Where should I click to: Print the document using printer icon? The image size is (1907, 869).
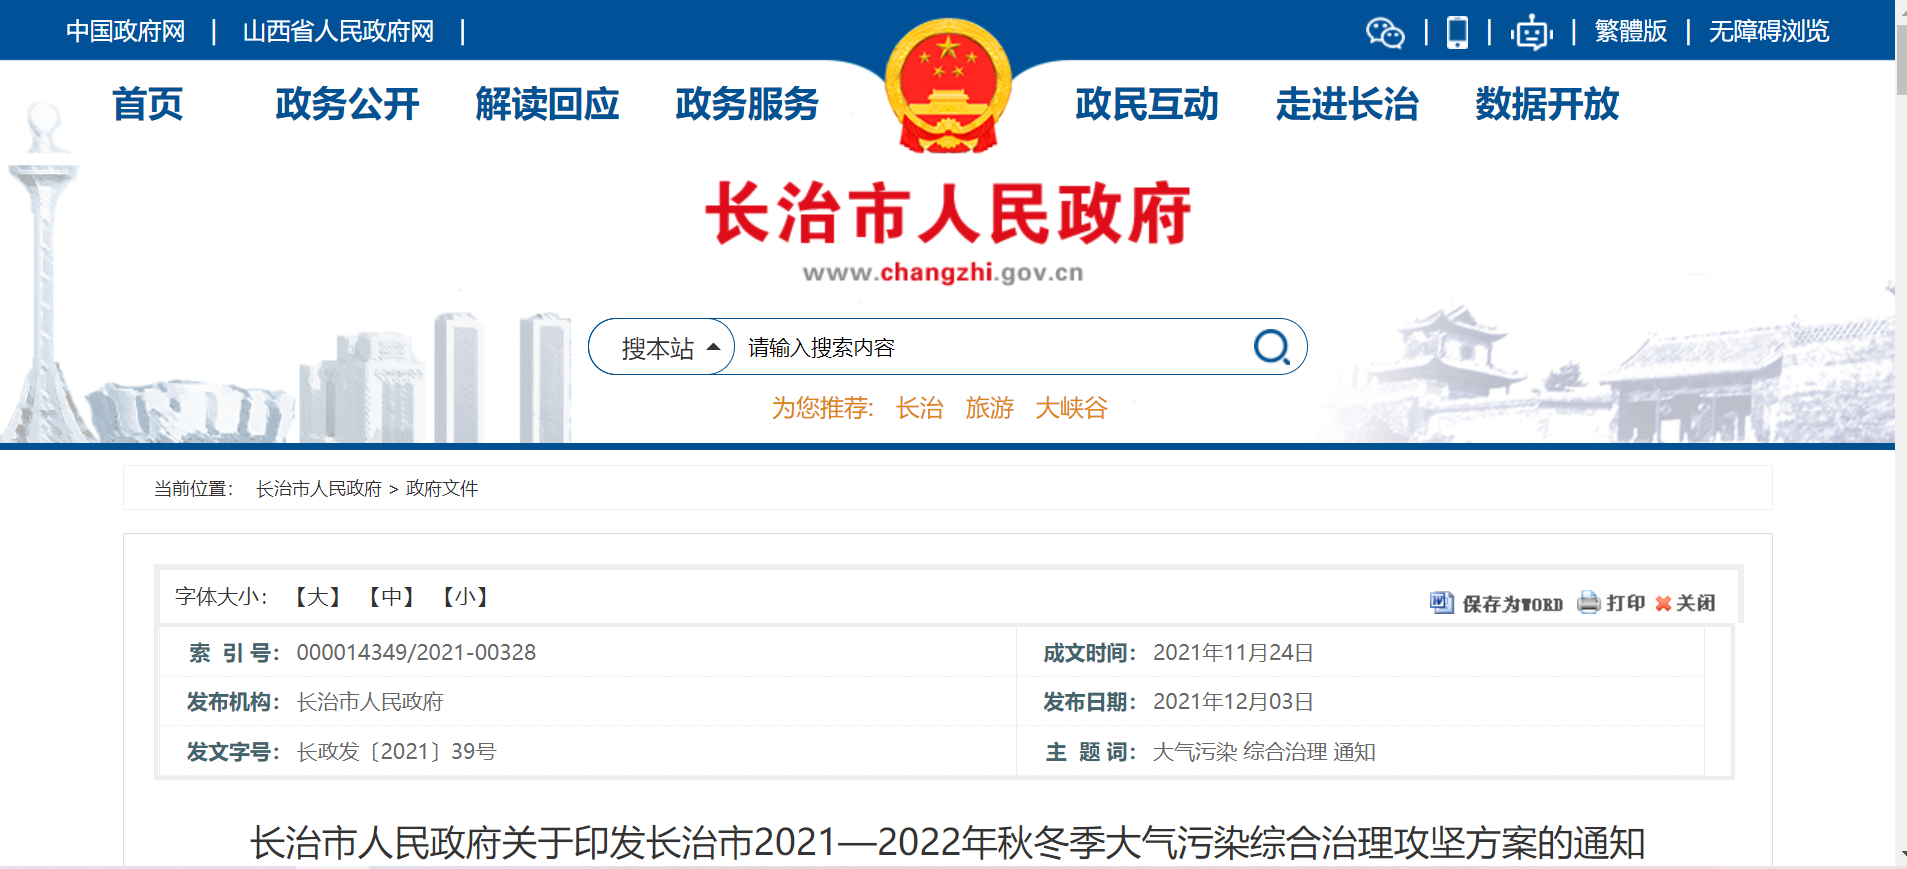(x=1588, y=602)
